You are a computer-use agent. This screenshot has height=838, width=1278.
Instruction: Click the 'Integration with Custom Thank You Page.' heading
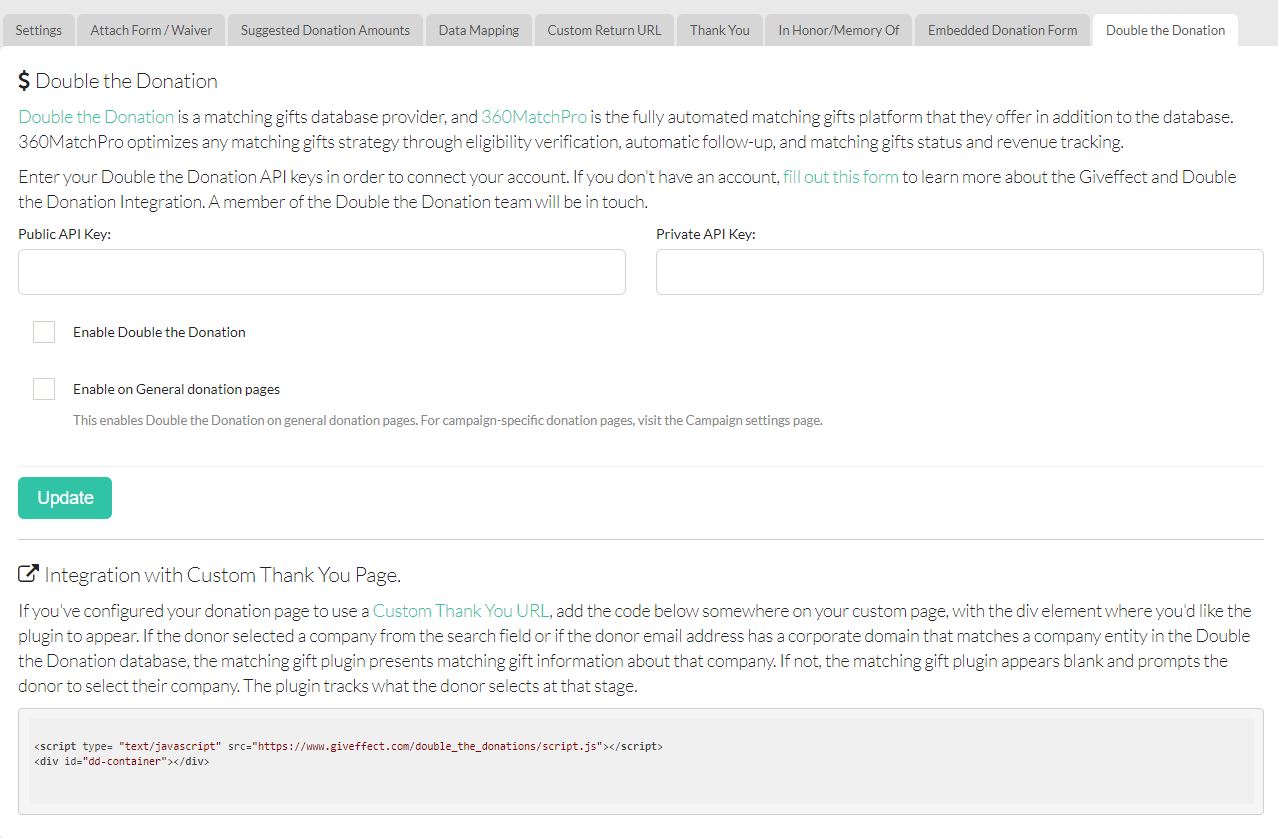(222, 575)
